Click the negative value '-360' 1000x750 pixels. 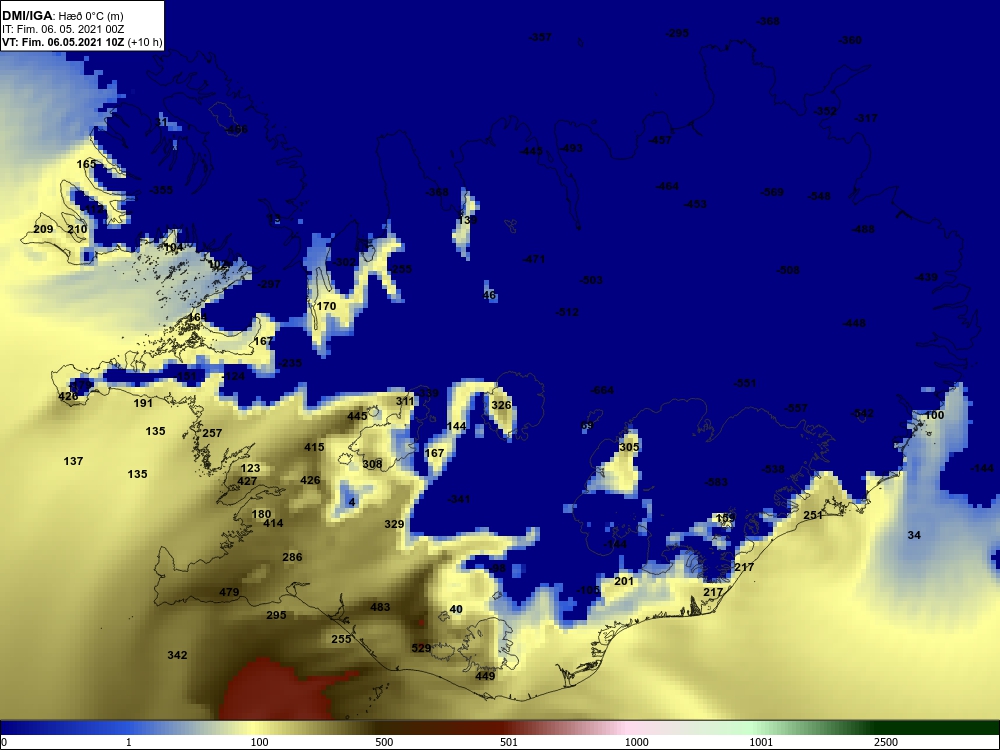pos(850,40)
